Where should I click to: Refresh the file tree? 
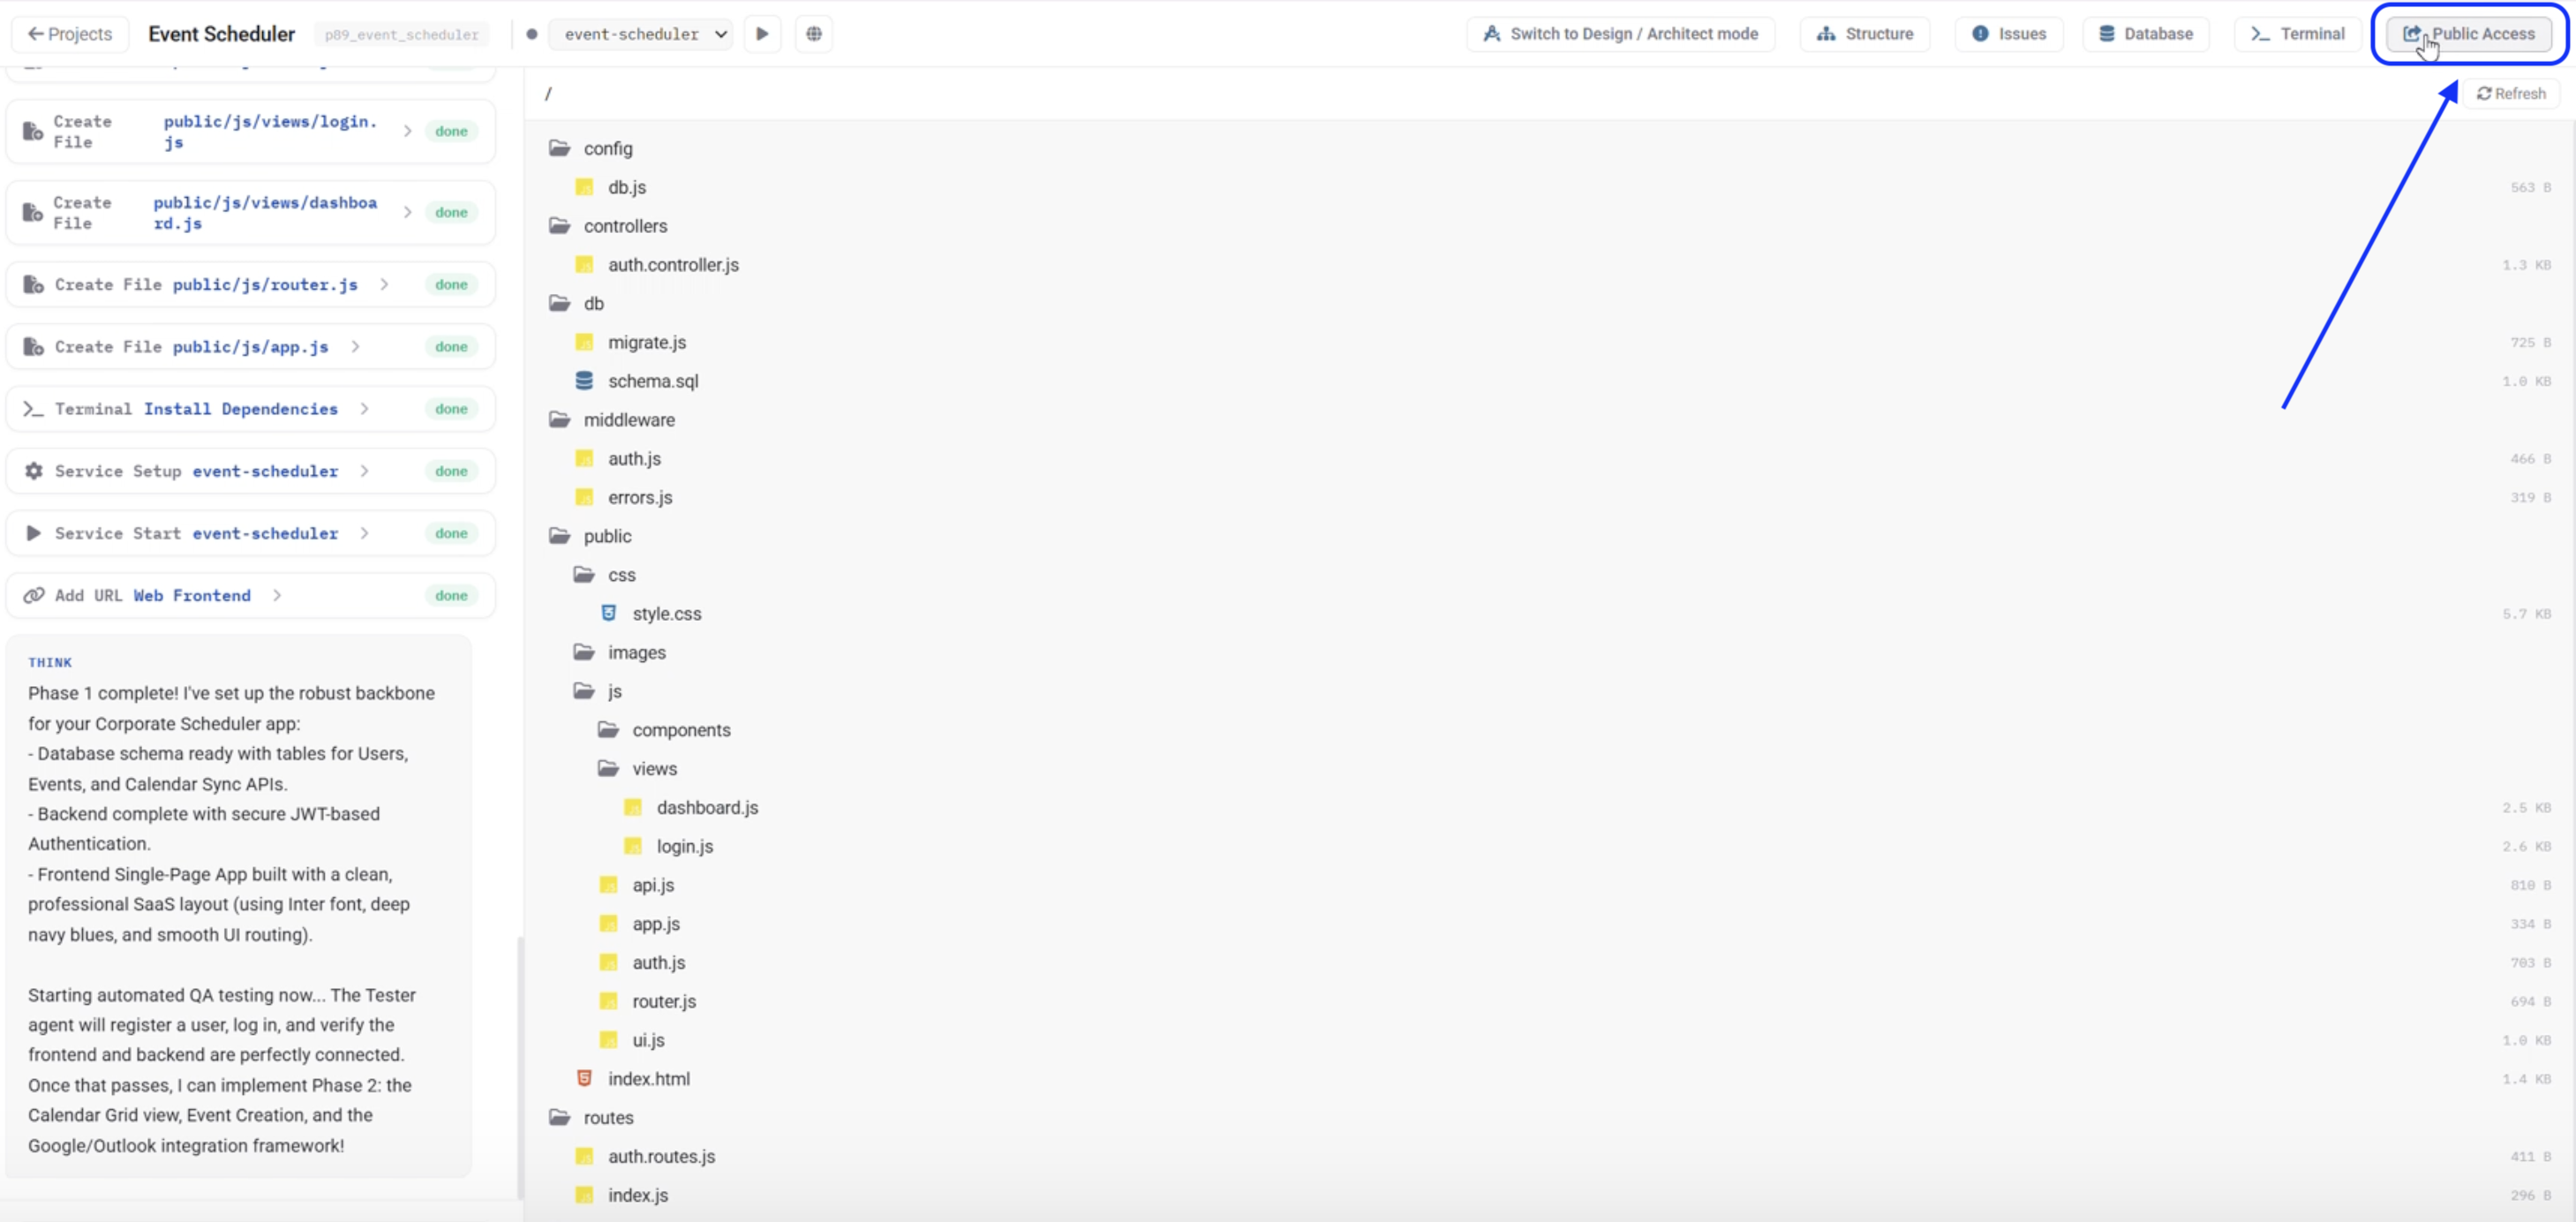(x=2511, y=93)
